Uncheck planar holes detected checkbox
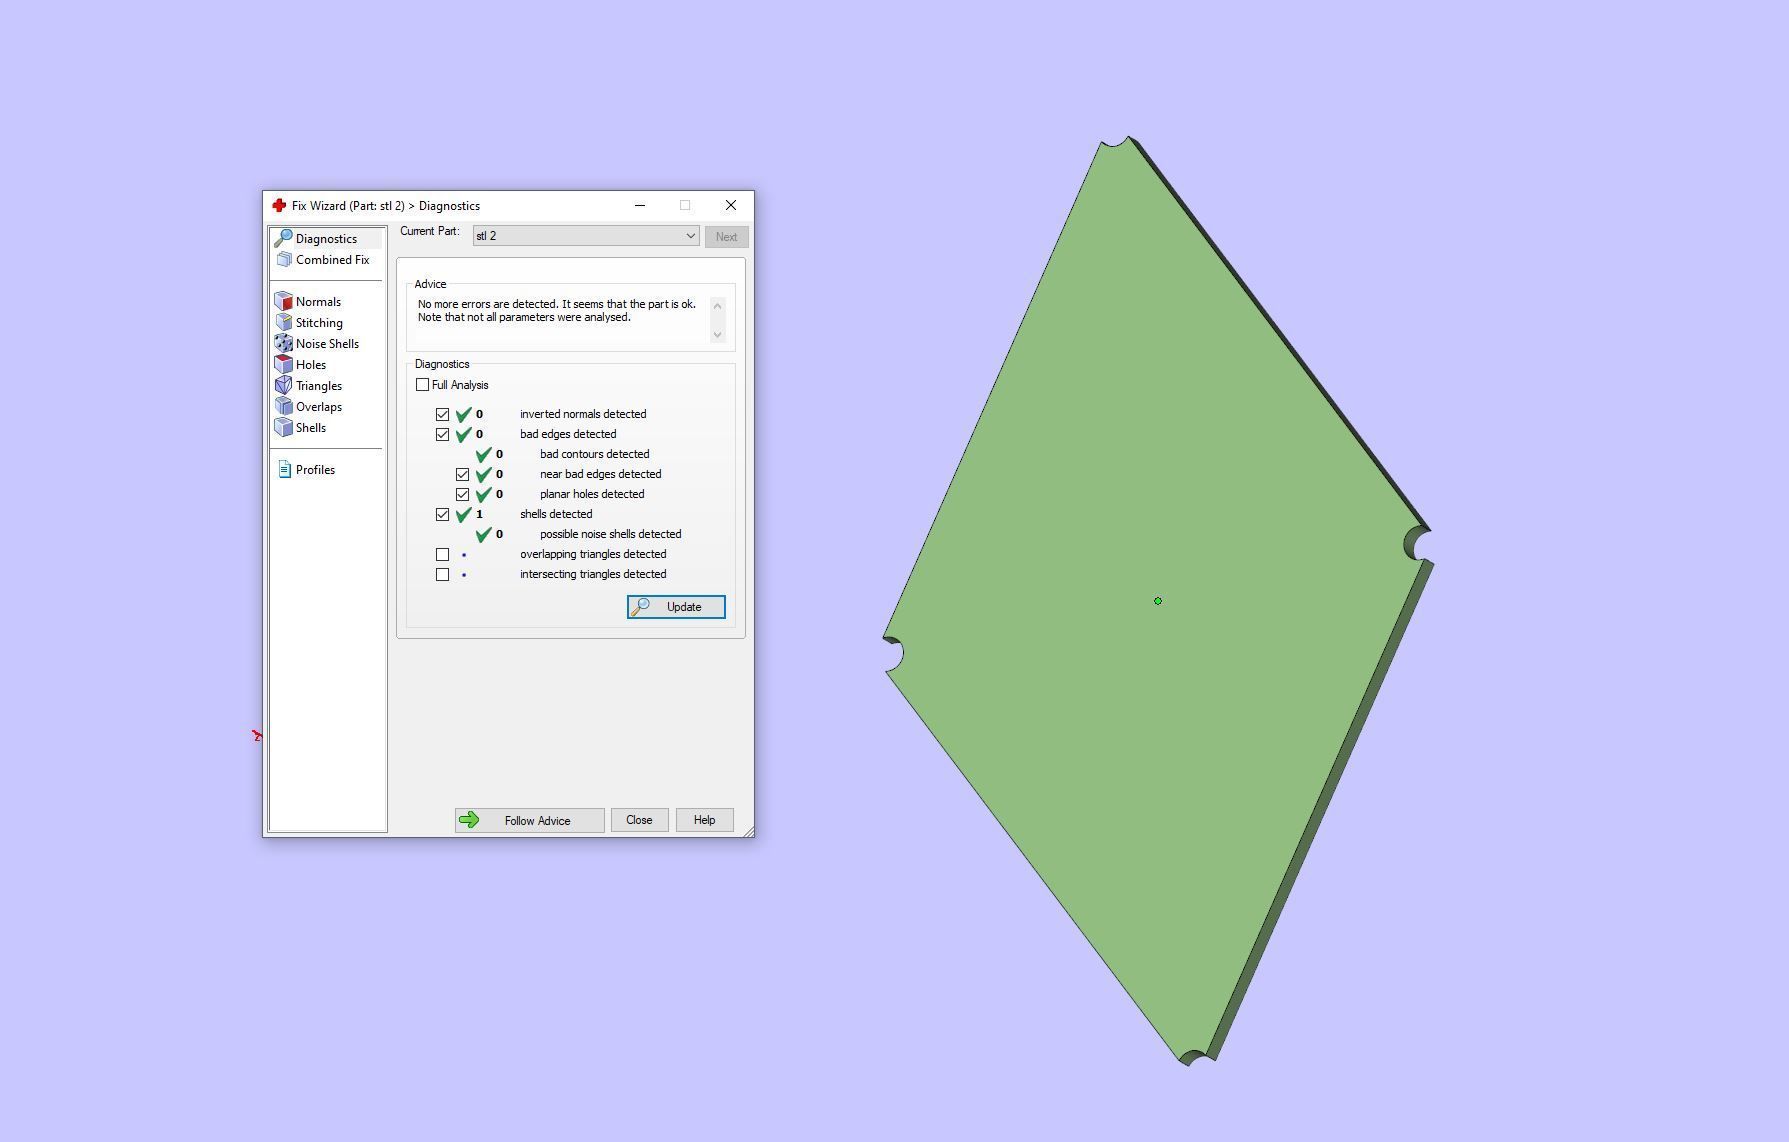 462,494
